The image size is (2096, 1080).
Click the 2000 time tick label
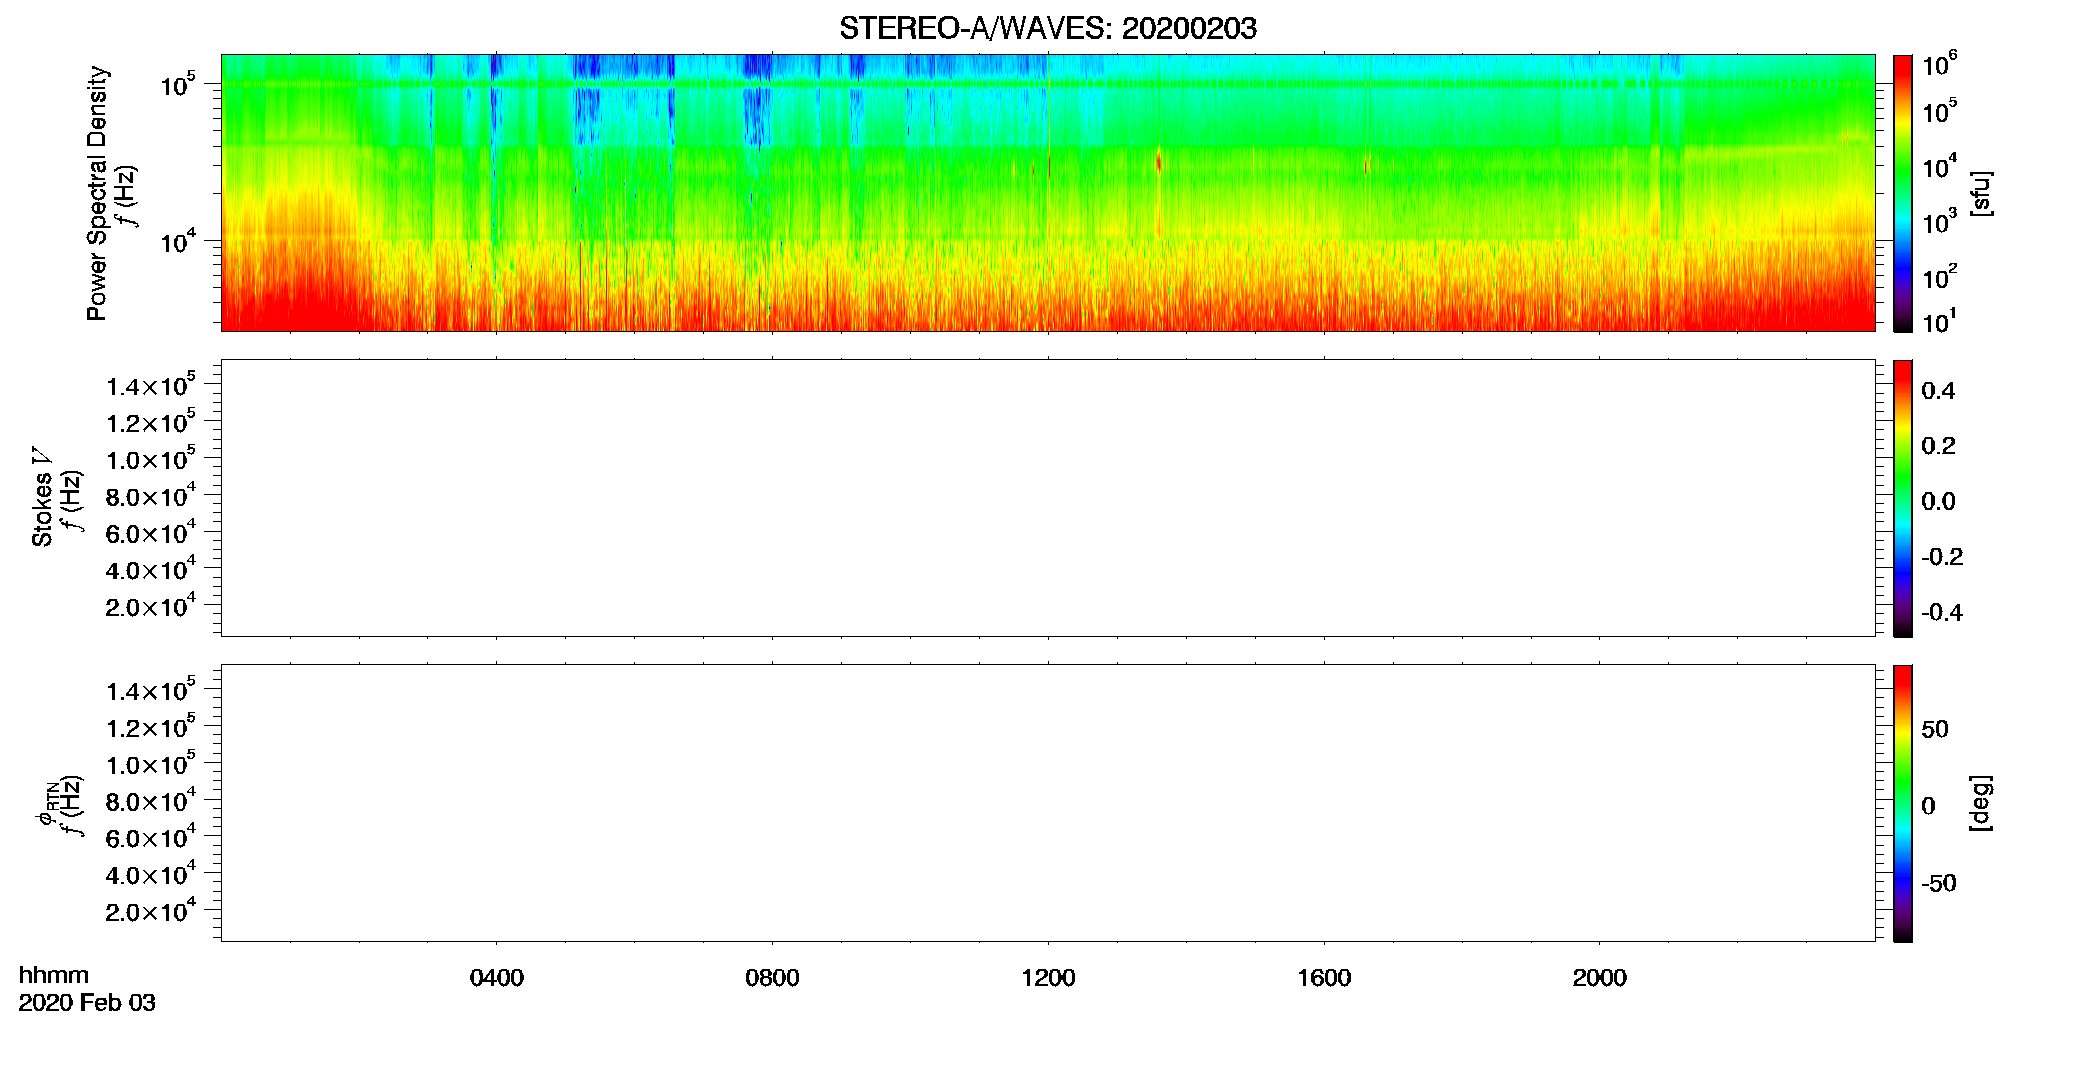click(x=1599, y=978)
